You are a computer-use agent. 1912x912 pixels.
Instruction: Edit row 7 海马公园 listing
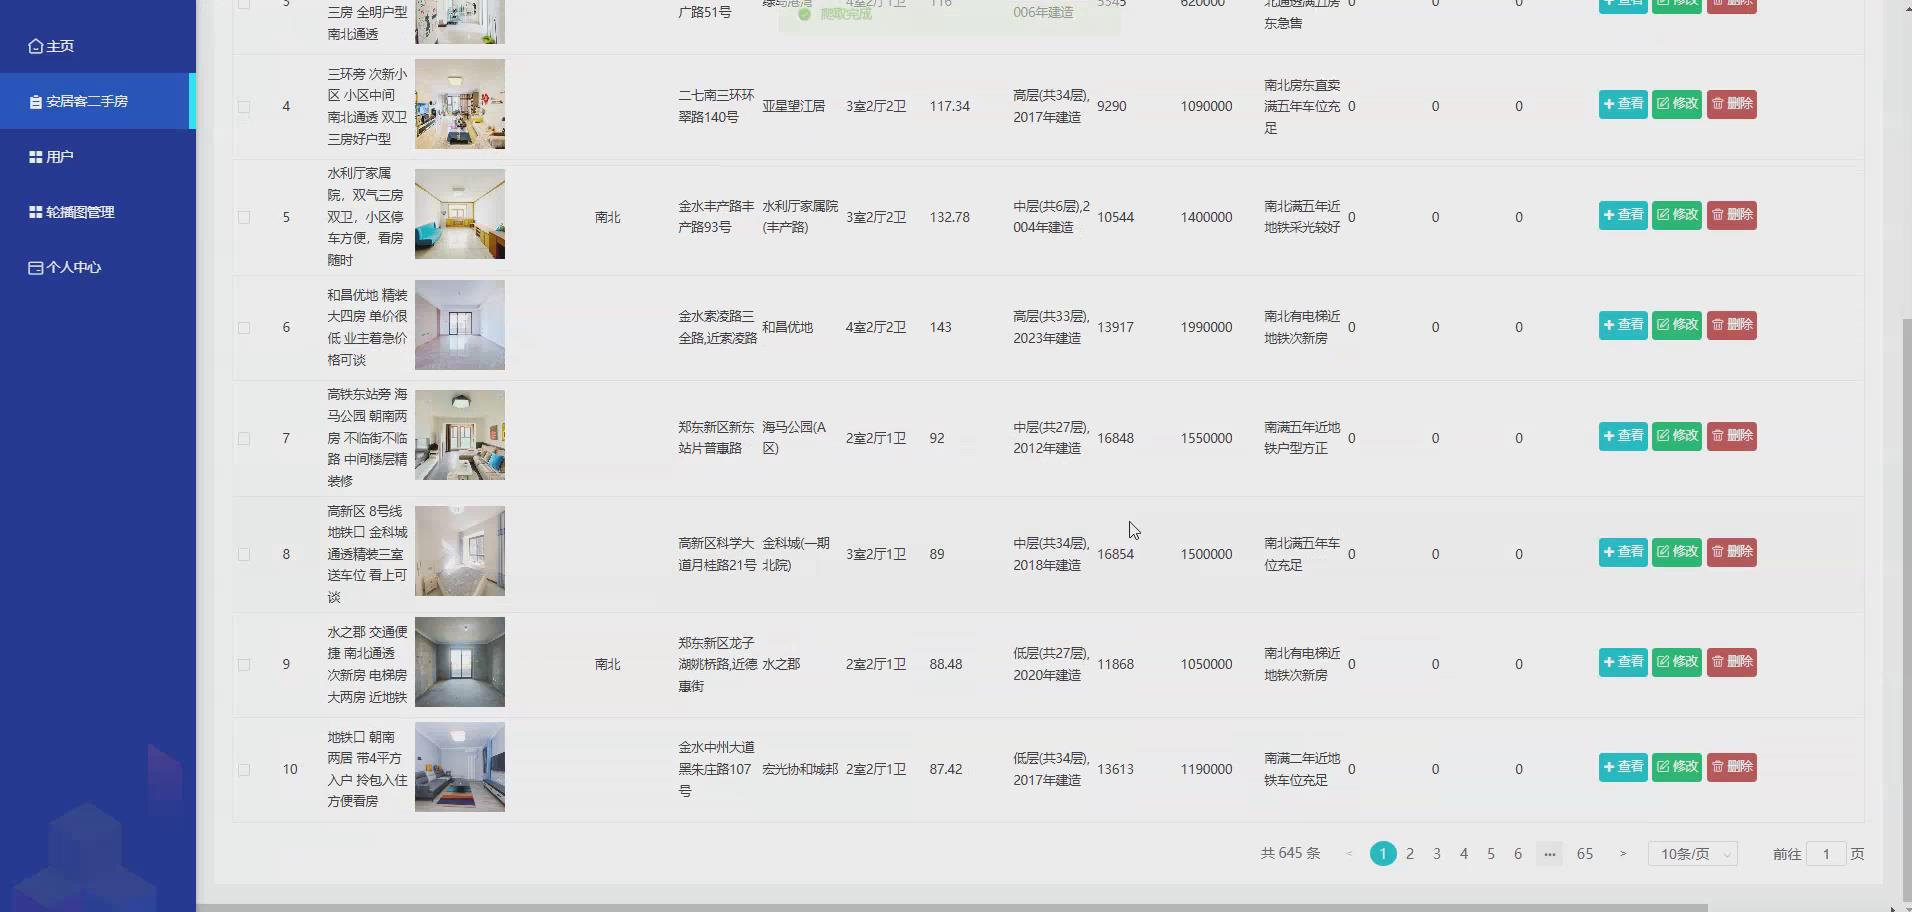(1677, 436)
